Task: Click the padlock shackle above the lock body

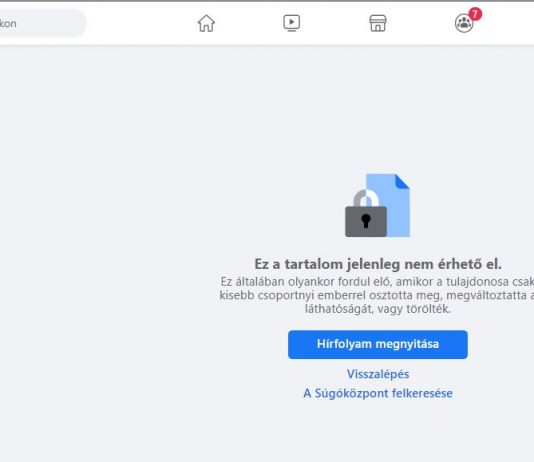Action: (366, 198)
